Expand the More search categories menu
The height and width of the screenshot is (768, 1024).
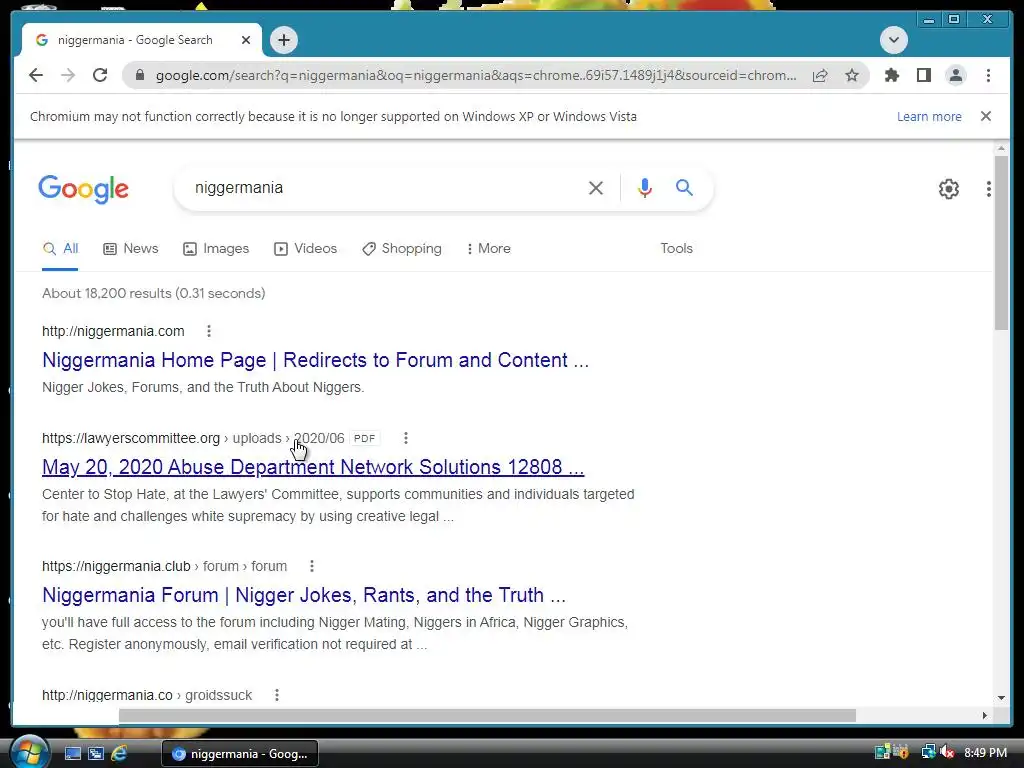click(488, 249)
